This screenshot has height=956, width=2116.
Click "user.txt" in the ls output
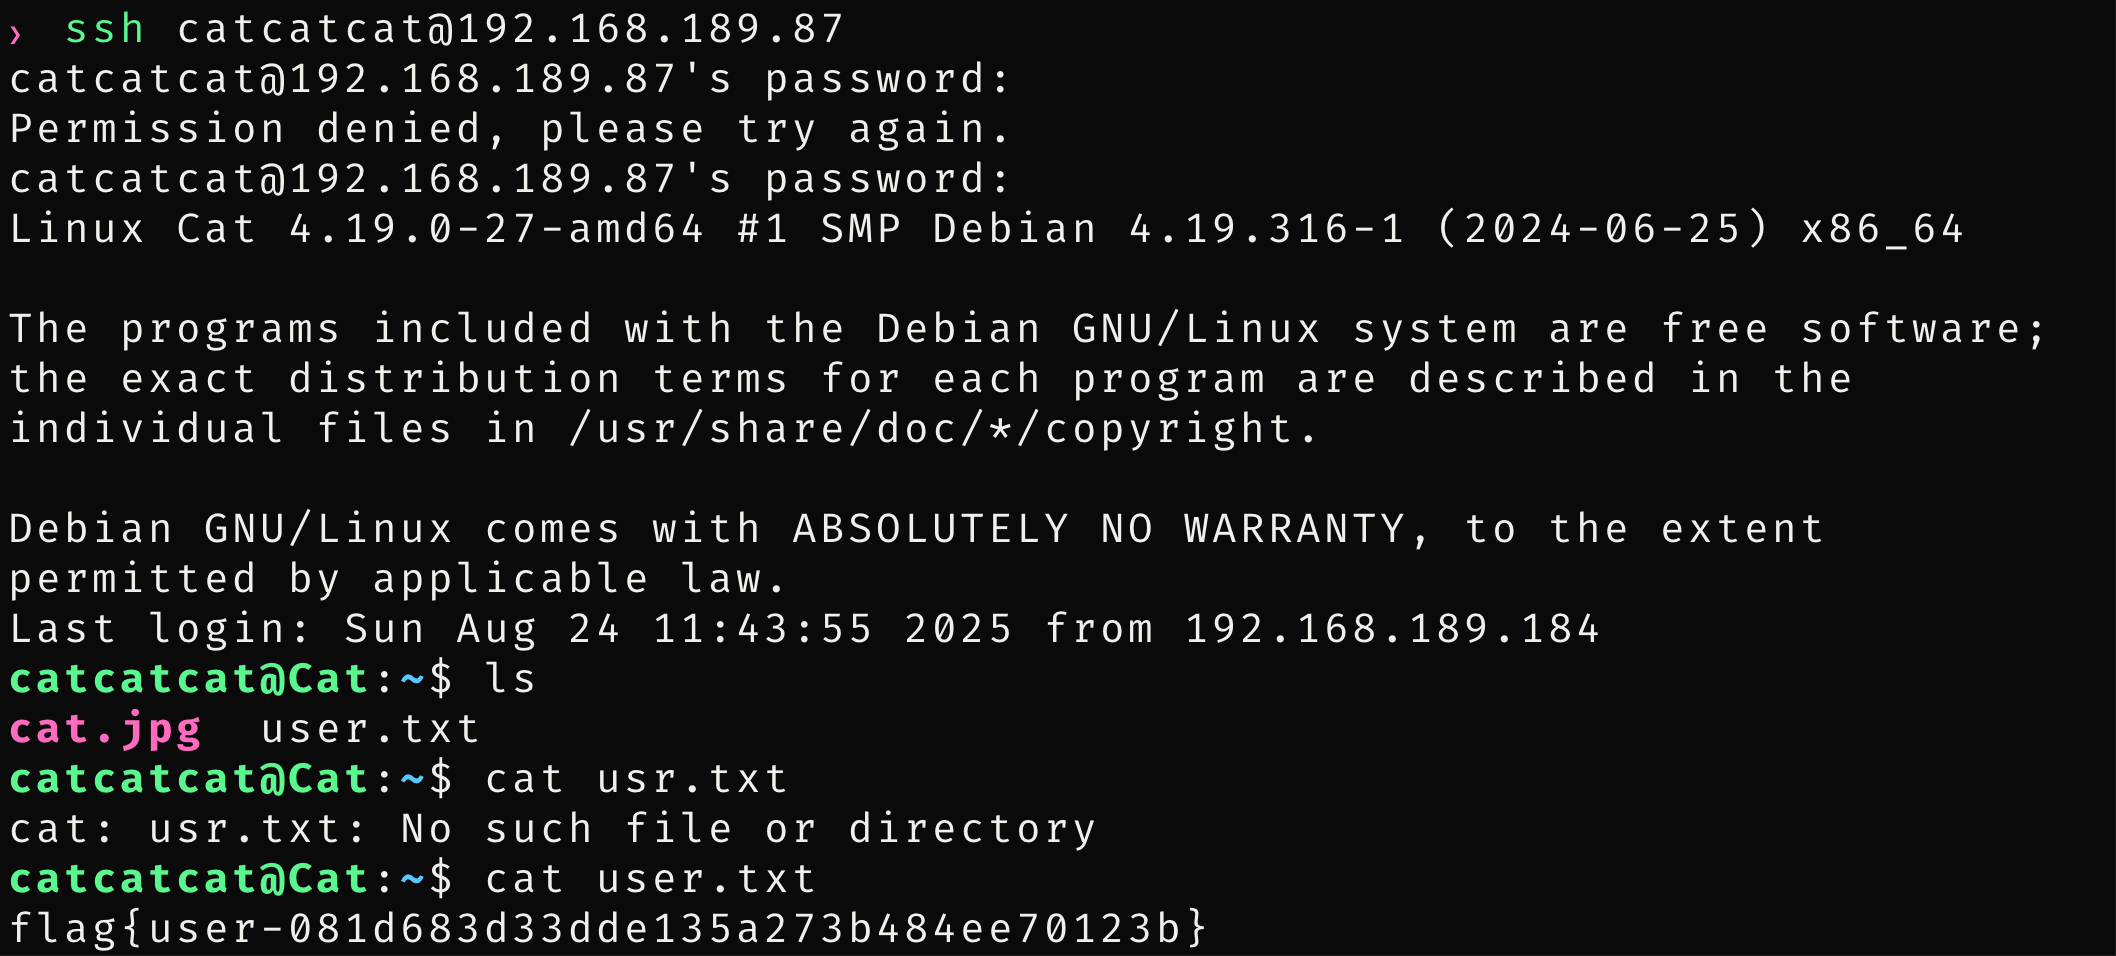370,729
